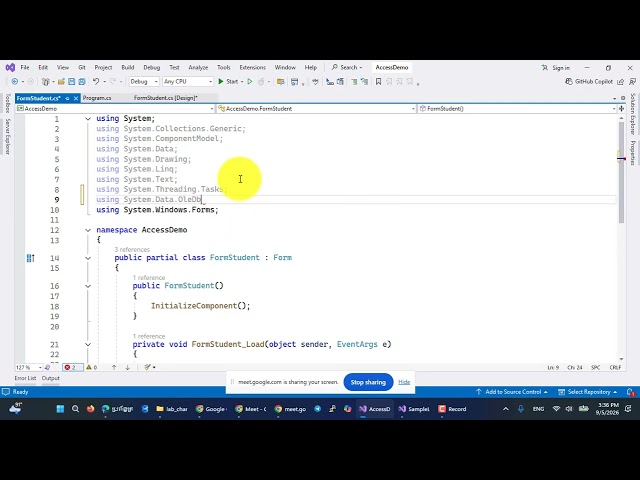Open the Project menu
This screenshot has height=480, width=640.
pos(103,67)
